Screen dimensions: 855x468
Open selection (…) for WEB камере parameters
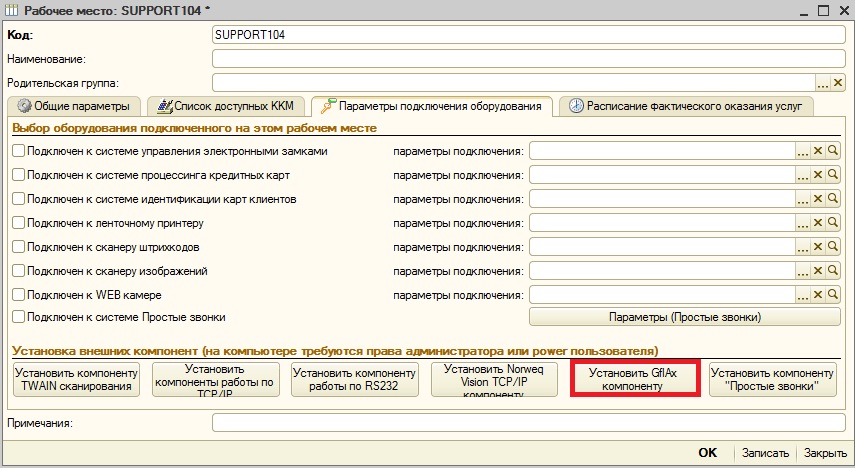click(803, 295)
